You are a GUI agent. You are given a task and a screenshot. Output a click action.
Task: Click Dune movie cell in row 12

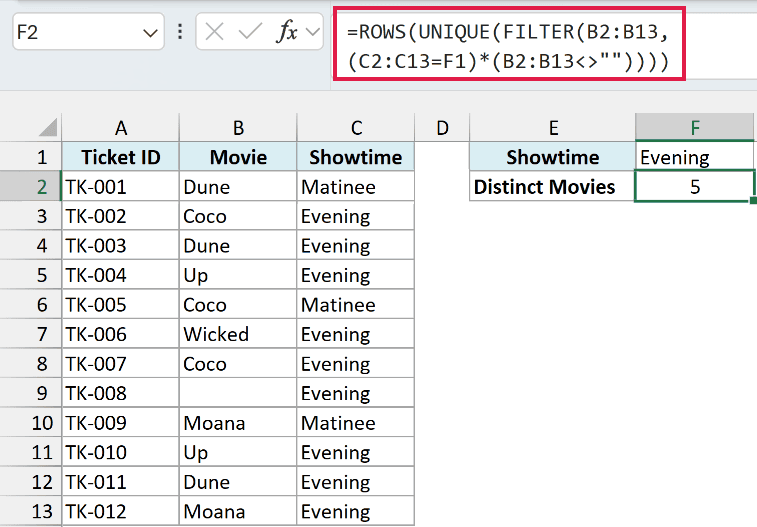click(238, 482)
